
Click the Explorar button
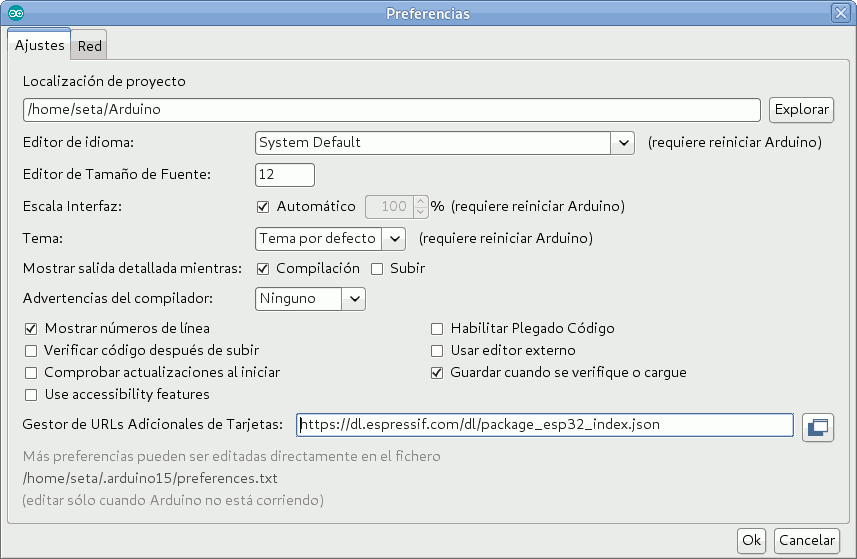point(801,110)
